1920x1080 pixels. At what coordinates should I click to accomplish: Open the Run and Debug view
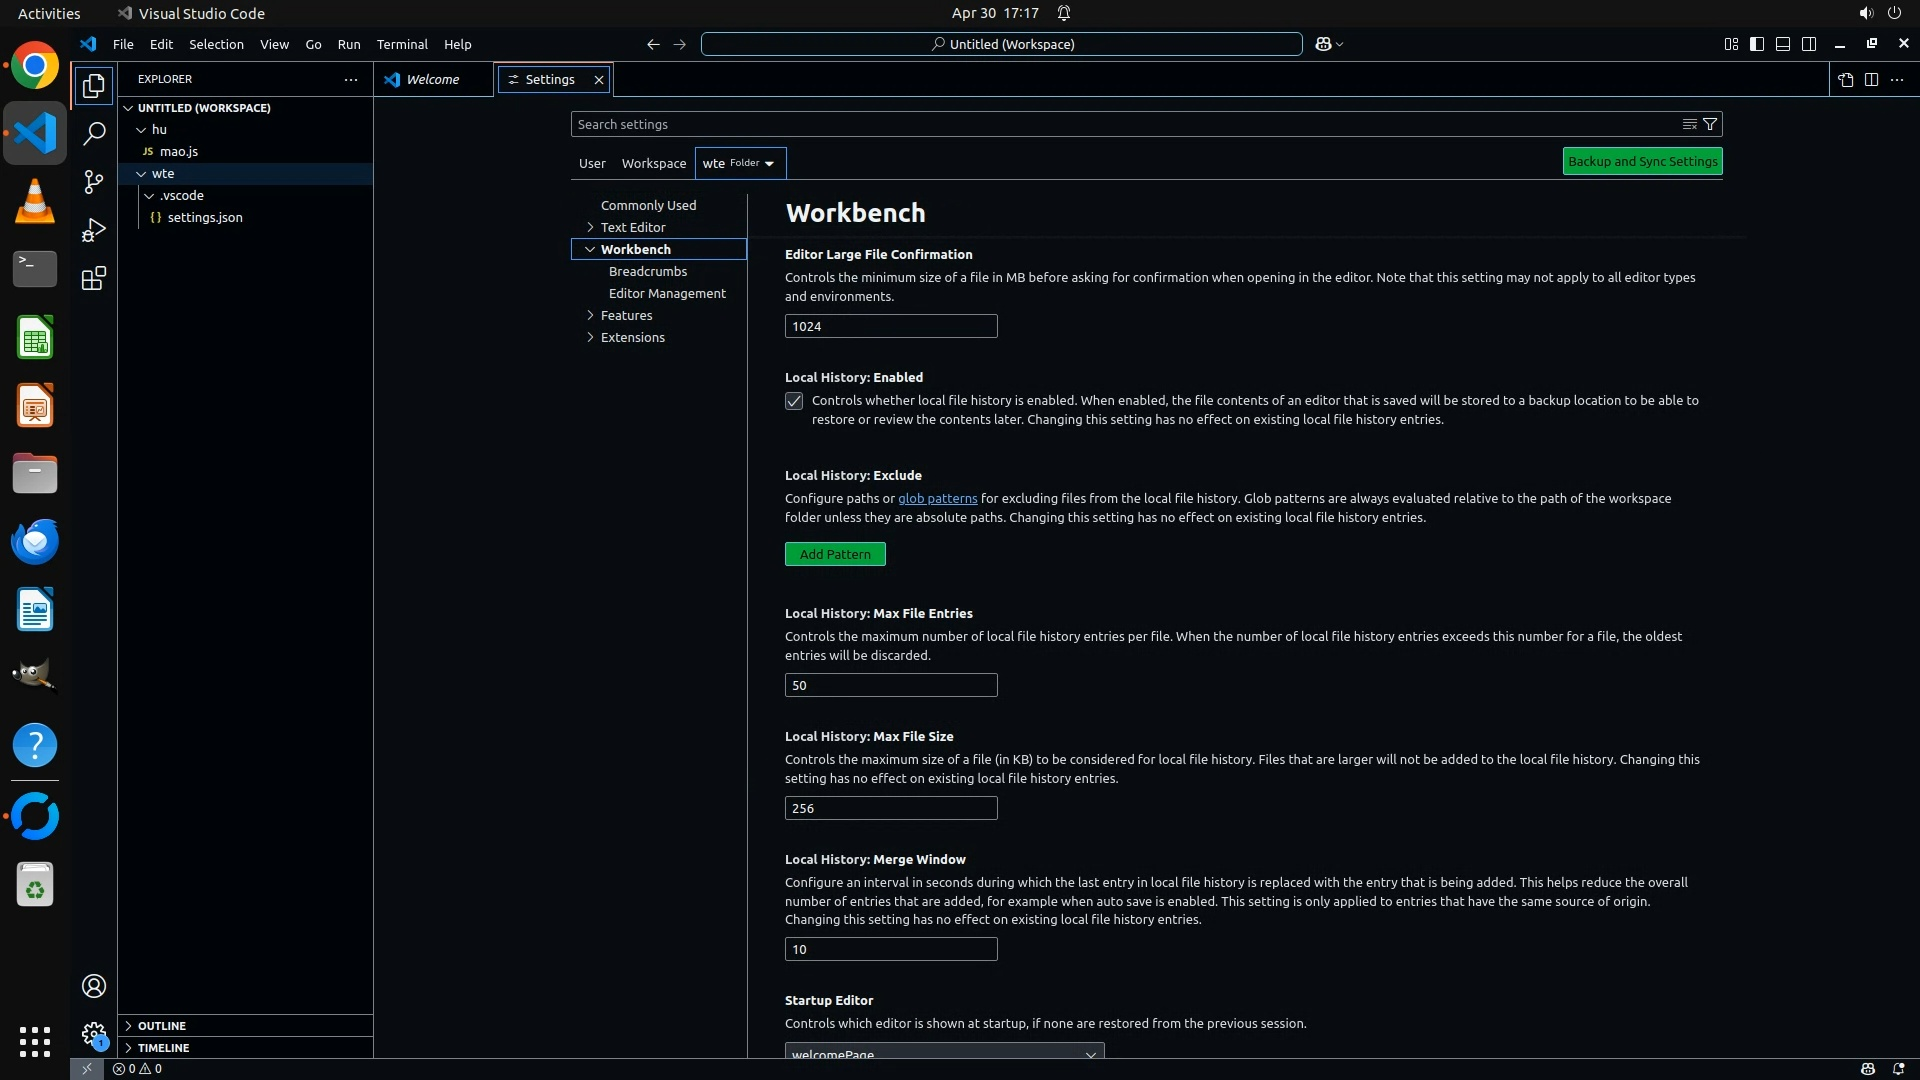point(94,230)
